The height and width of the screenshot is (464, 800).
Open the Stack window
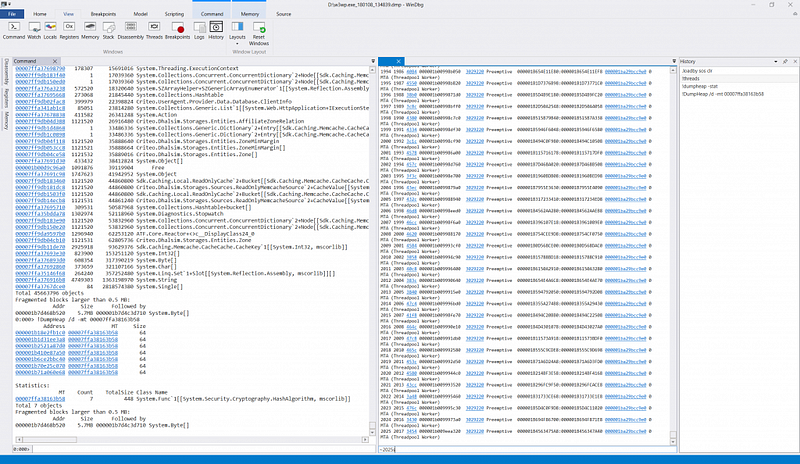[108, 30]
